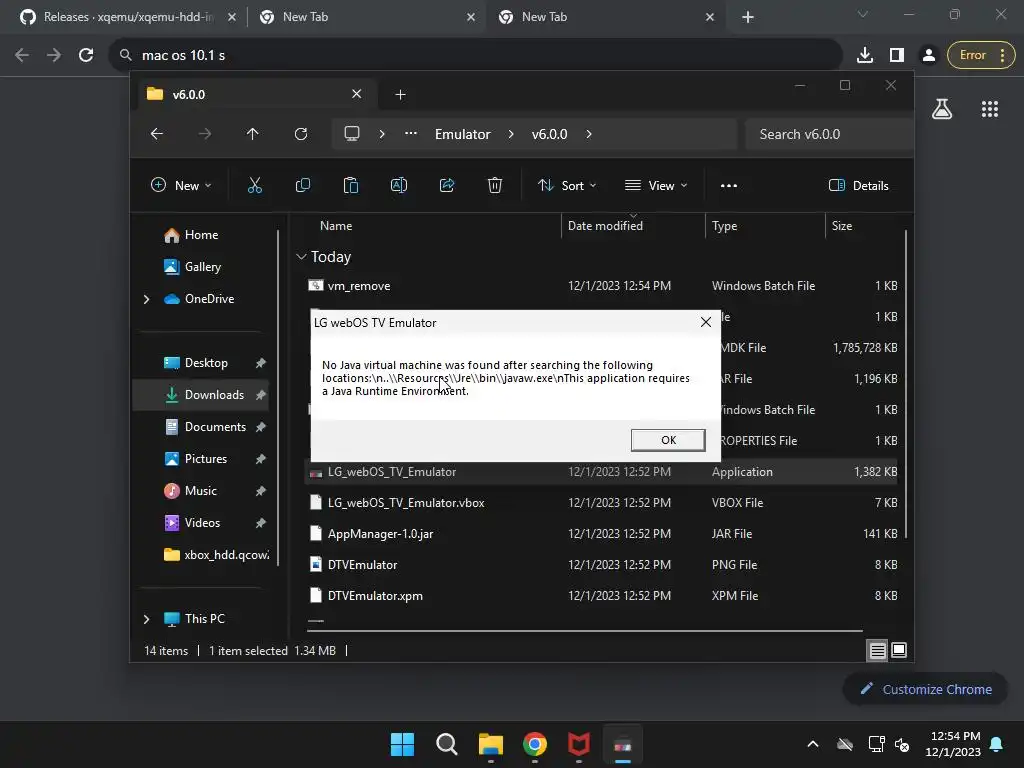Expand hidden breadcrumb path ellipsis
The image size is (1024, 768).
tap(411, 134)
